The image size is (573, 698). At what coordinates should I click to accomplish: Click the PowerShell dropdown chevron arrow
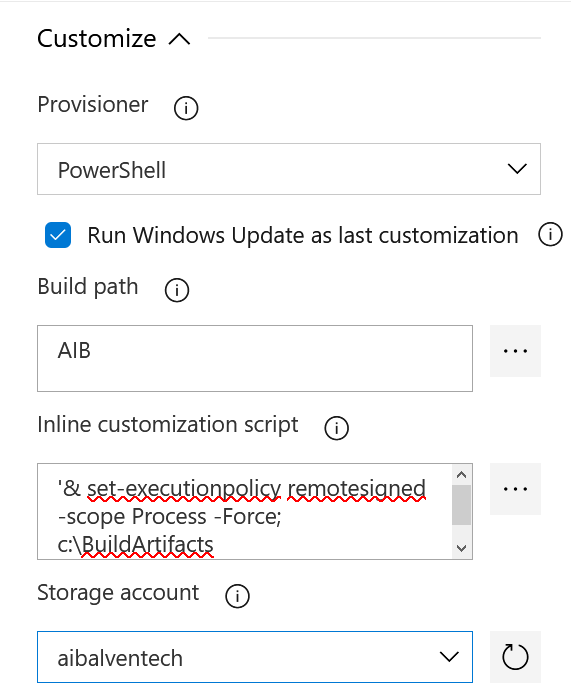pyautogui.click(x=517, y=169)
